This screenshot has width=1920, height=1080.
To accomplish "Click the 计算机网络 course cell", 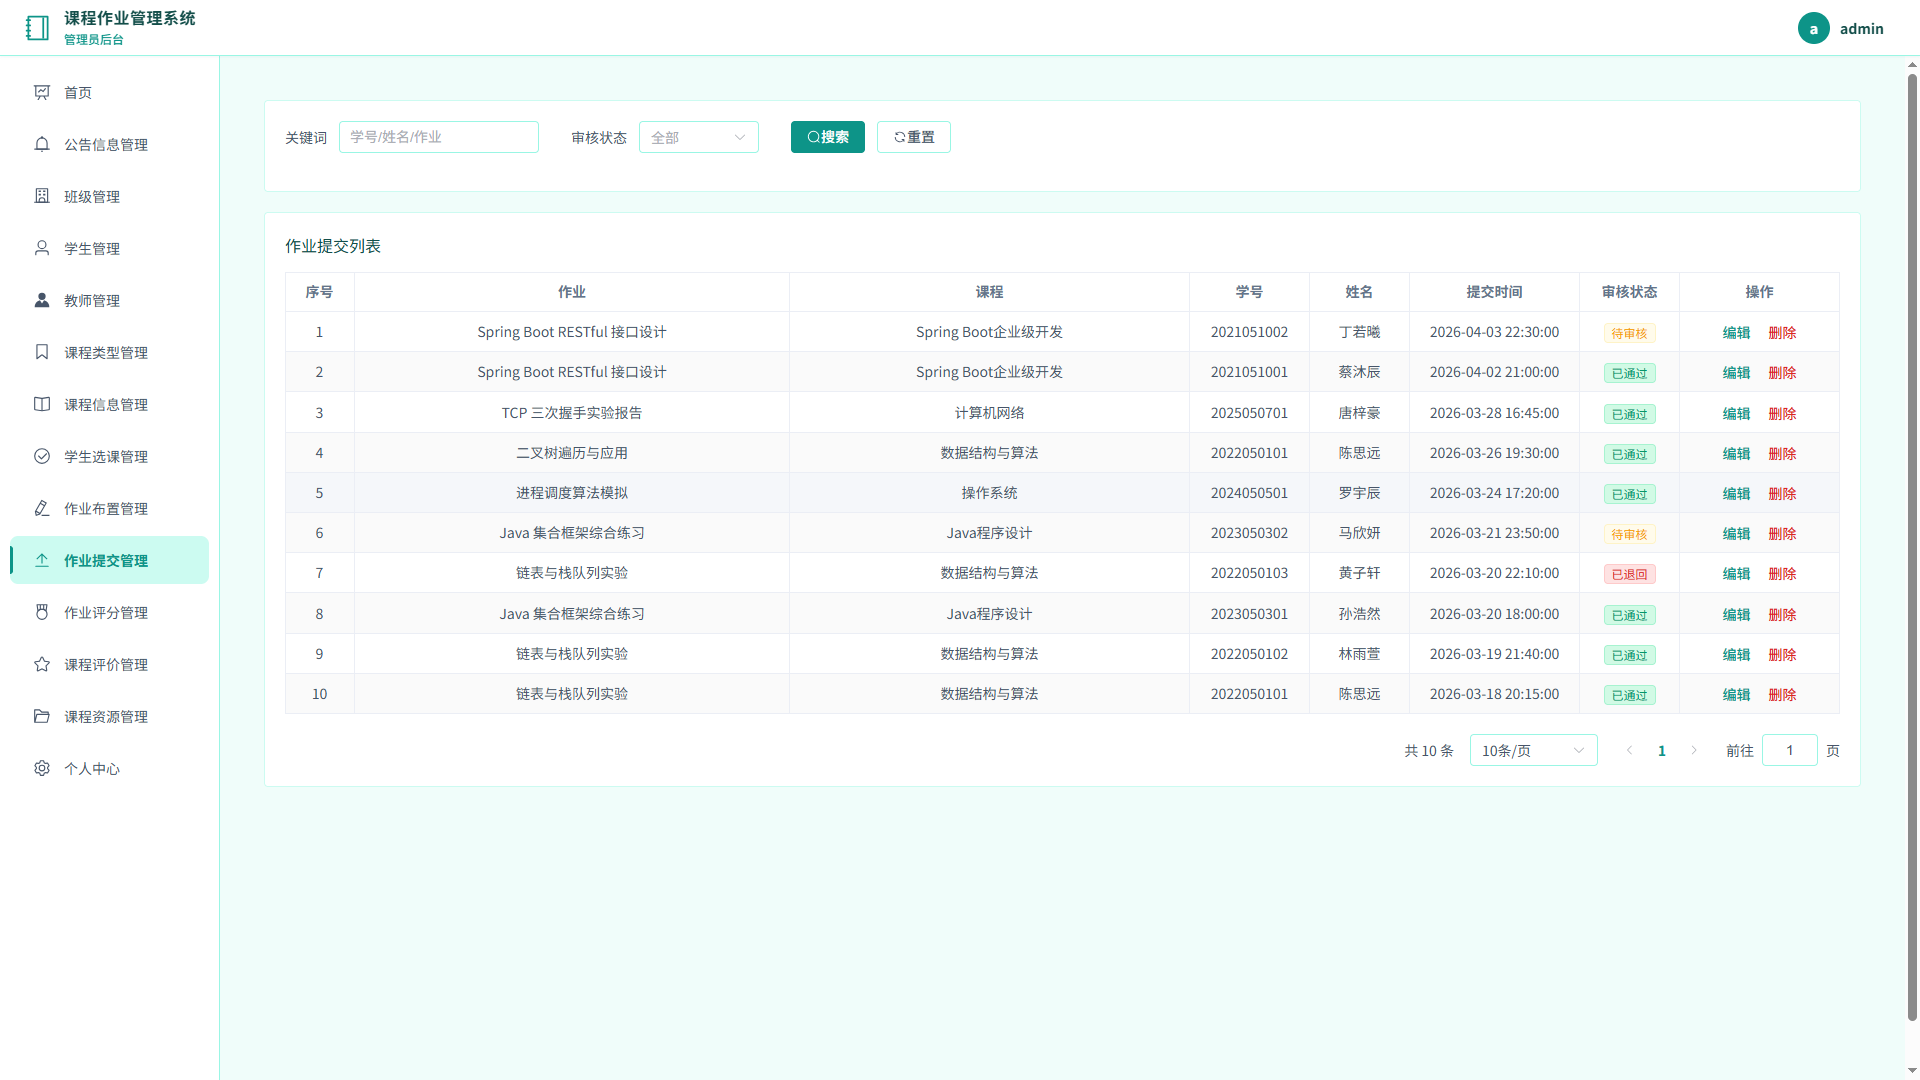I will click(989, 413).
